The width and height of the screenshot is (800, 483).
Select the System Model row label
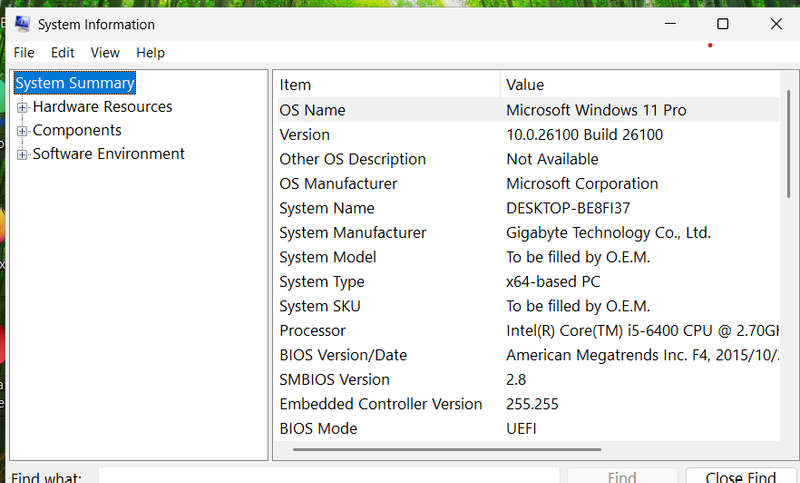[x=328, y=257]
